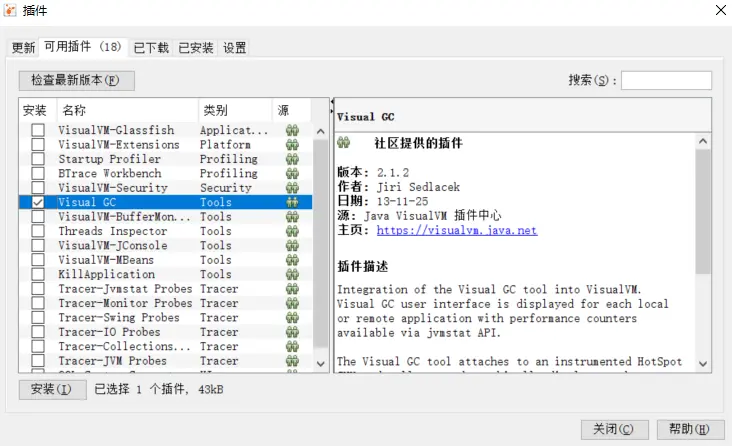This screenshot has height=446, width=732.
Task: Tick the Tracer-JVM Probes checkbox
Action: 38,361
